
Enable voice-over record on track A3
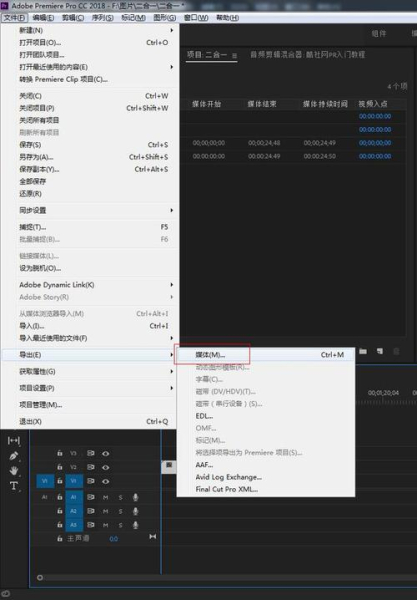[x=135, y=525]
